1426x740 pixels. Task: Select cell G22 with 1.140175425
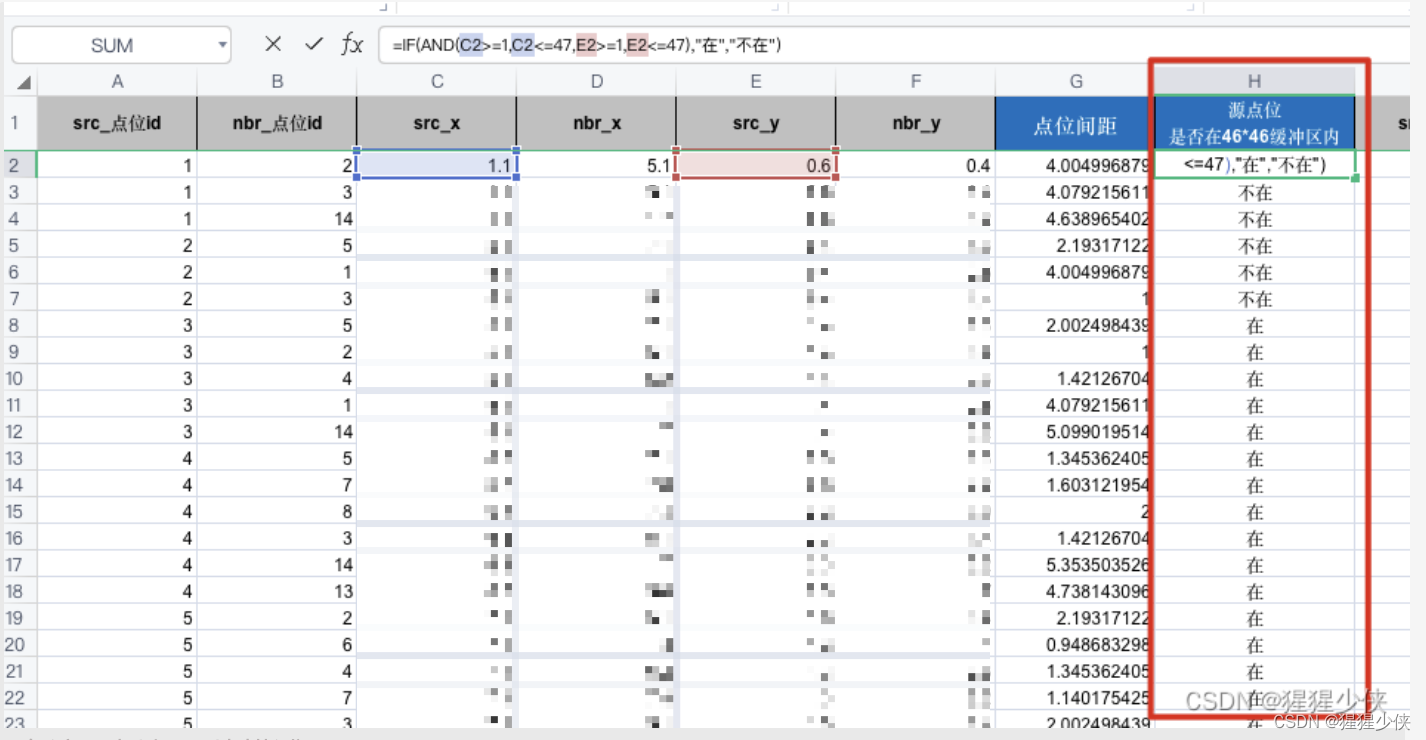[1075, 697]
